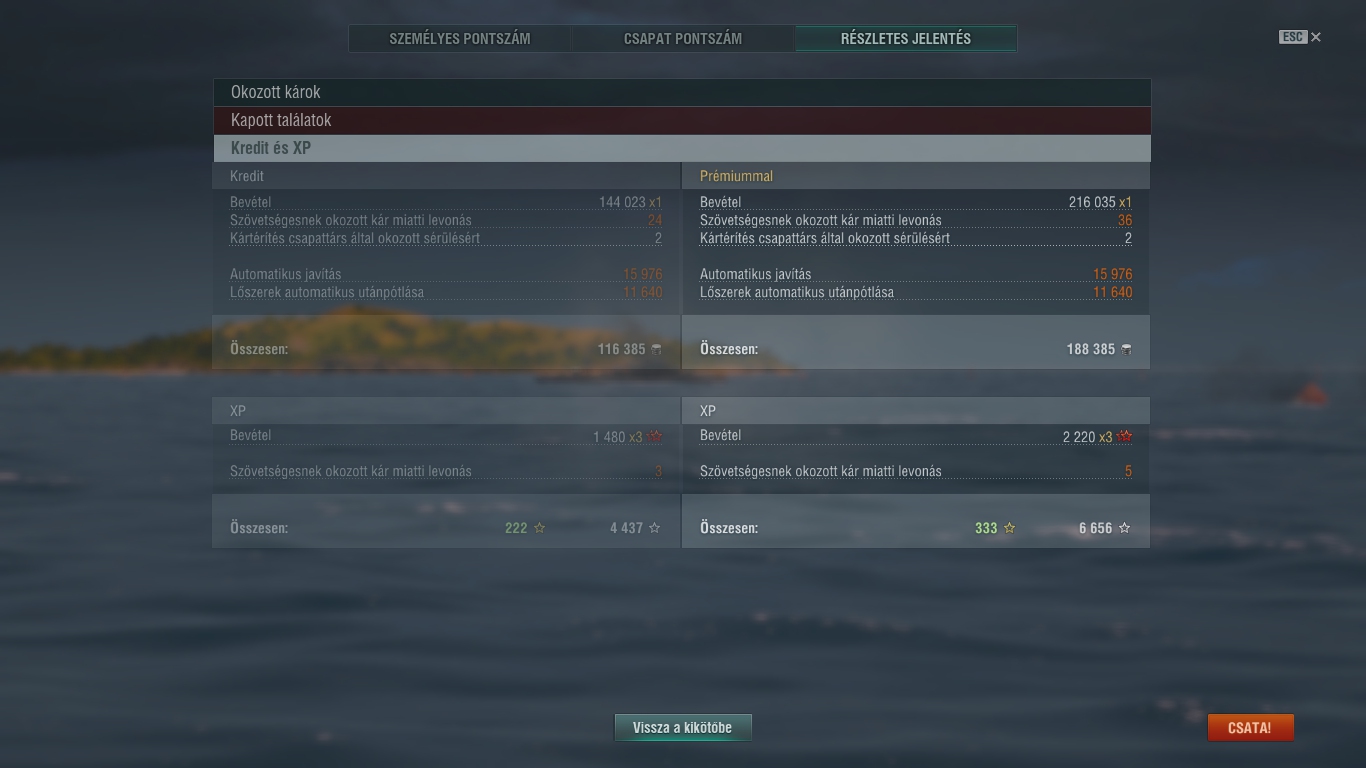The width and height of the screenshot is (1366, 768).
Task: Start a new battle with CSATA! button
Action: (1250, 728)
